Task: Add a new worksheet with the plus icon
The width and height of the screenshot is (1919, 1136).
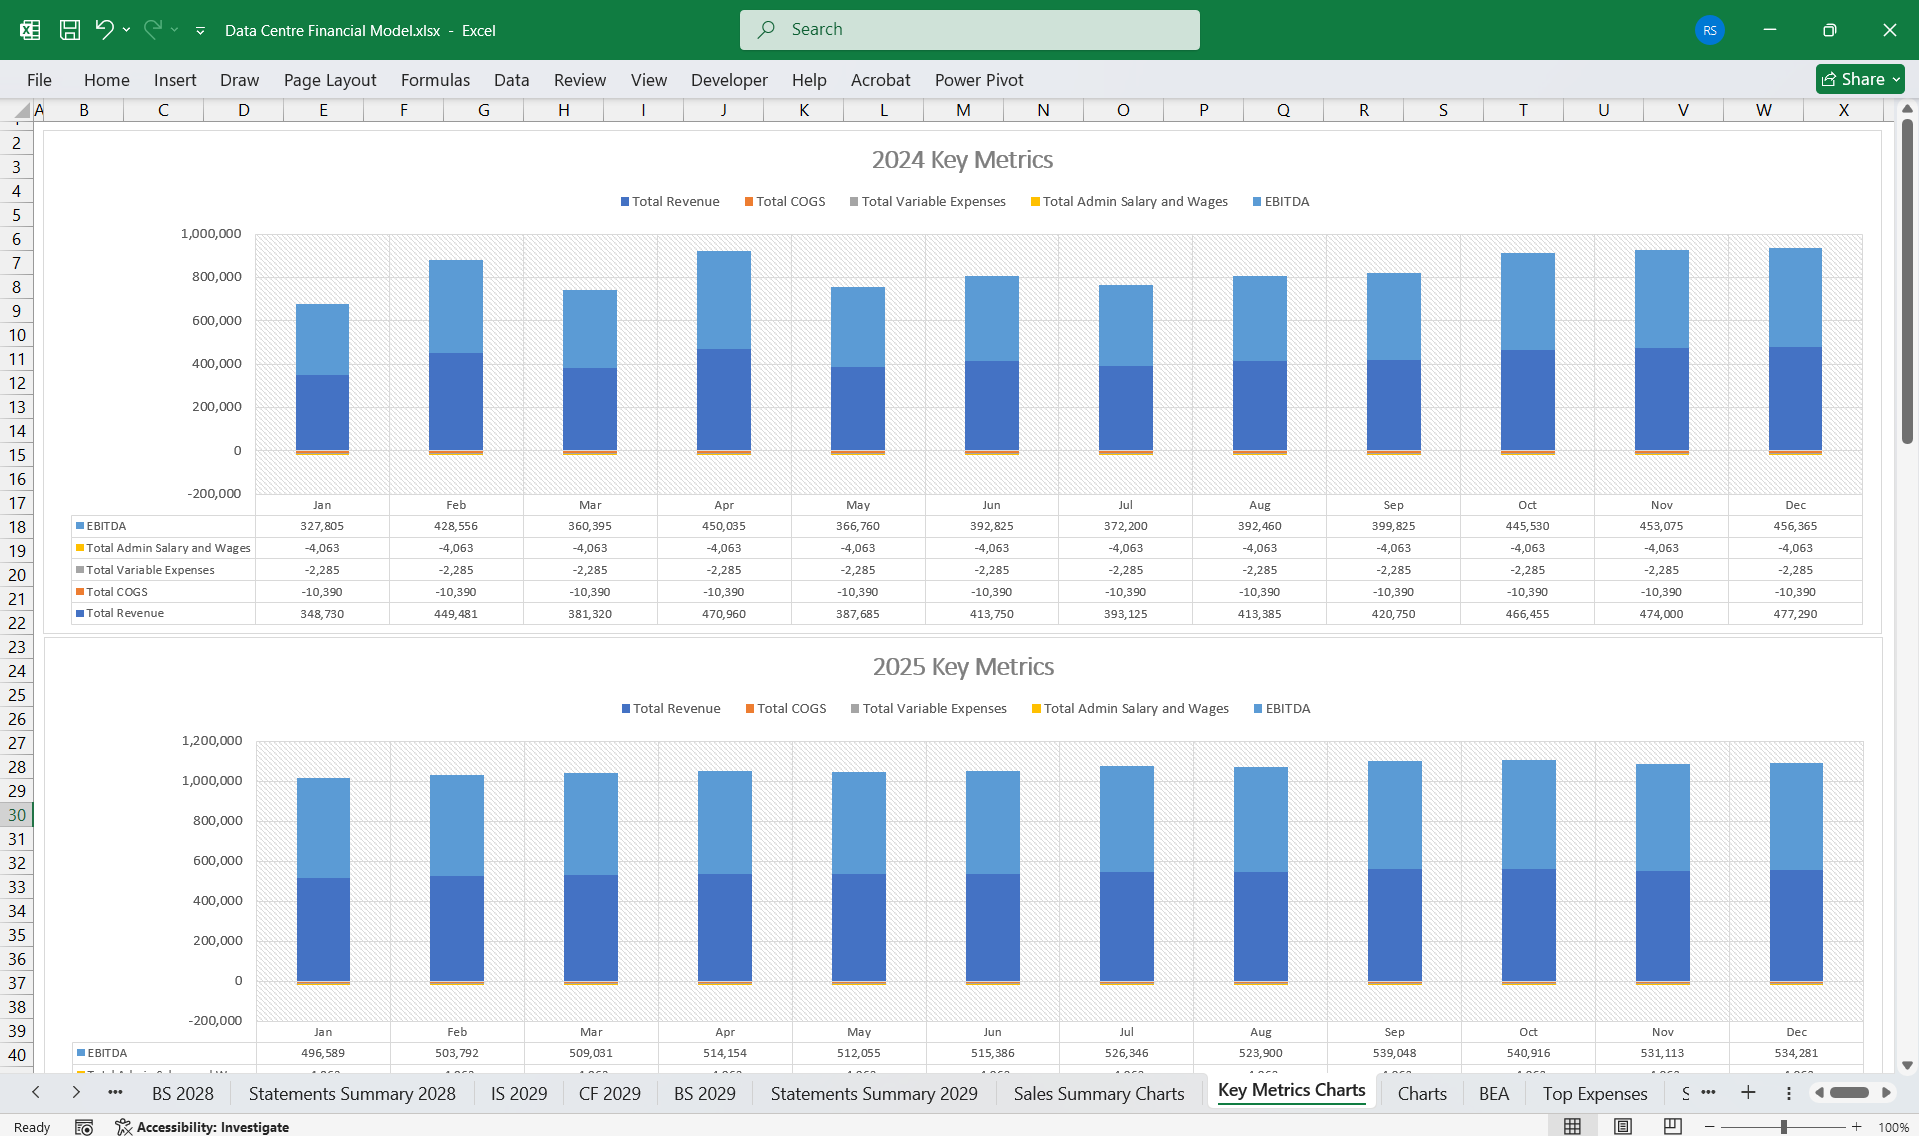Action: pos(1748,1093)
